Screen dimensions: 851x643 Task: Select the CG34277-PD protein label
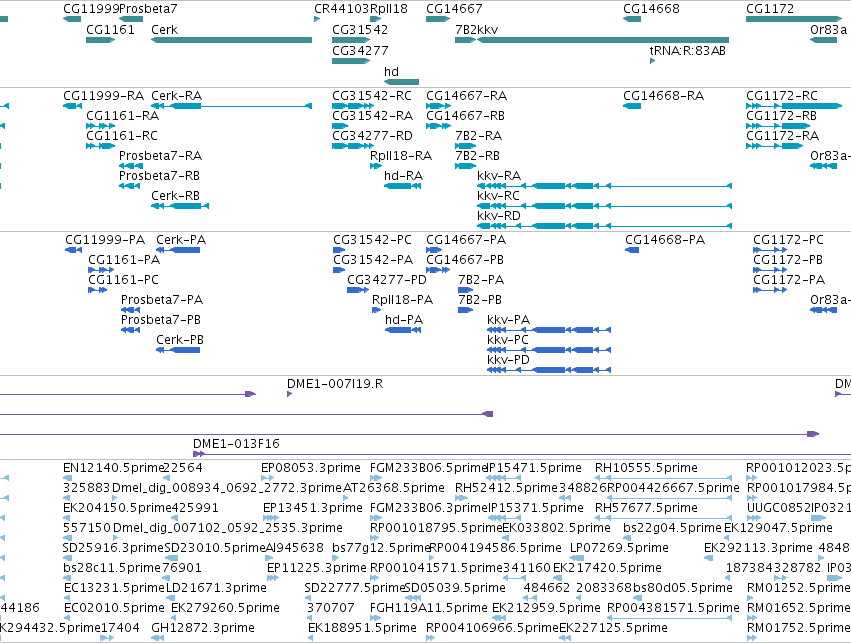pyautogui.click(x=386, y=279)
